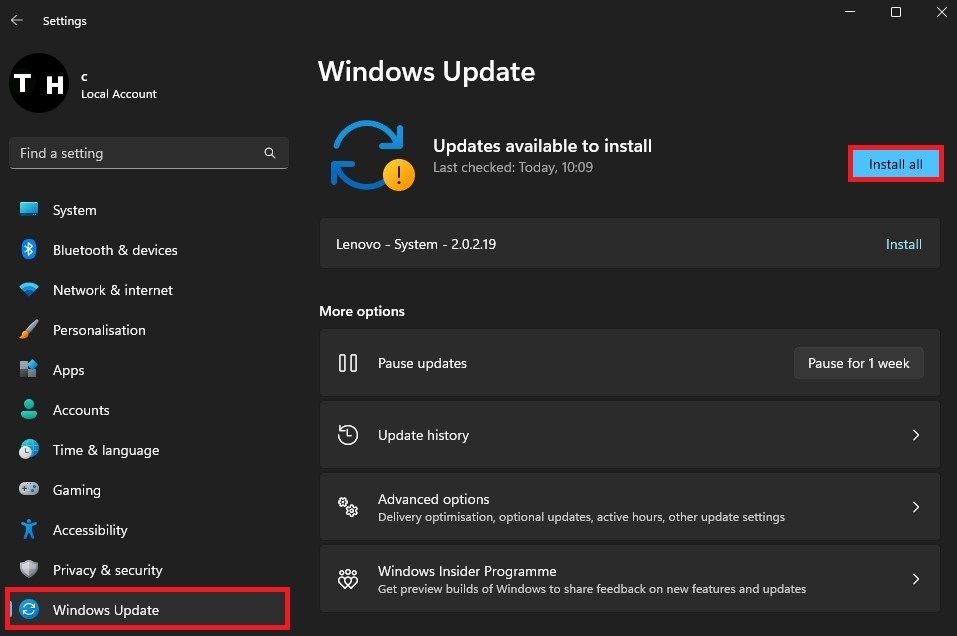Viewport: 957px width, 636px height.
Task: Open Time & language settings section
Action: point(105,450)
